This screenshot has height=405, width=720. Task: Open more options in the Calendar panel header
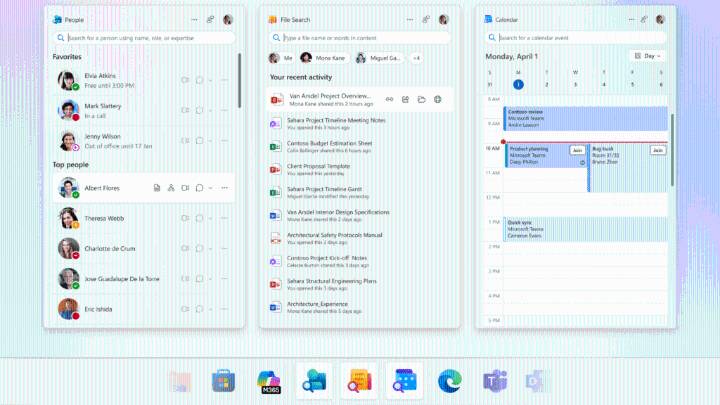point(631,20)
